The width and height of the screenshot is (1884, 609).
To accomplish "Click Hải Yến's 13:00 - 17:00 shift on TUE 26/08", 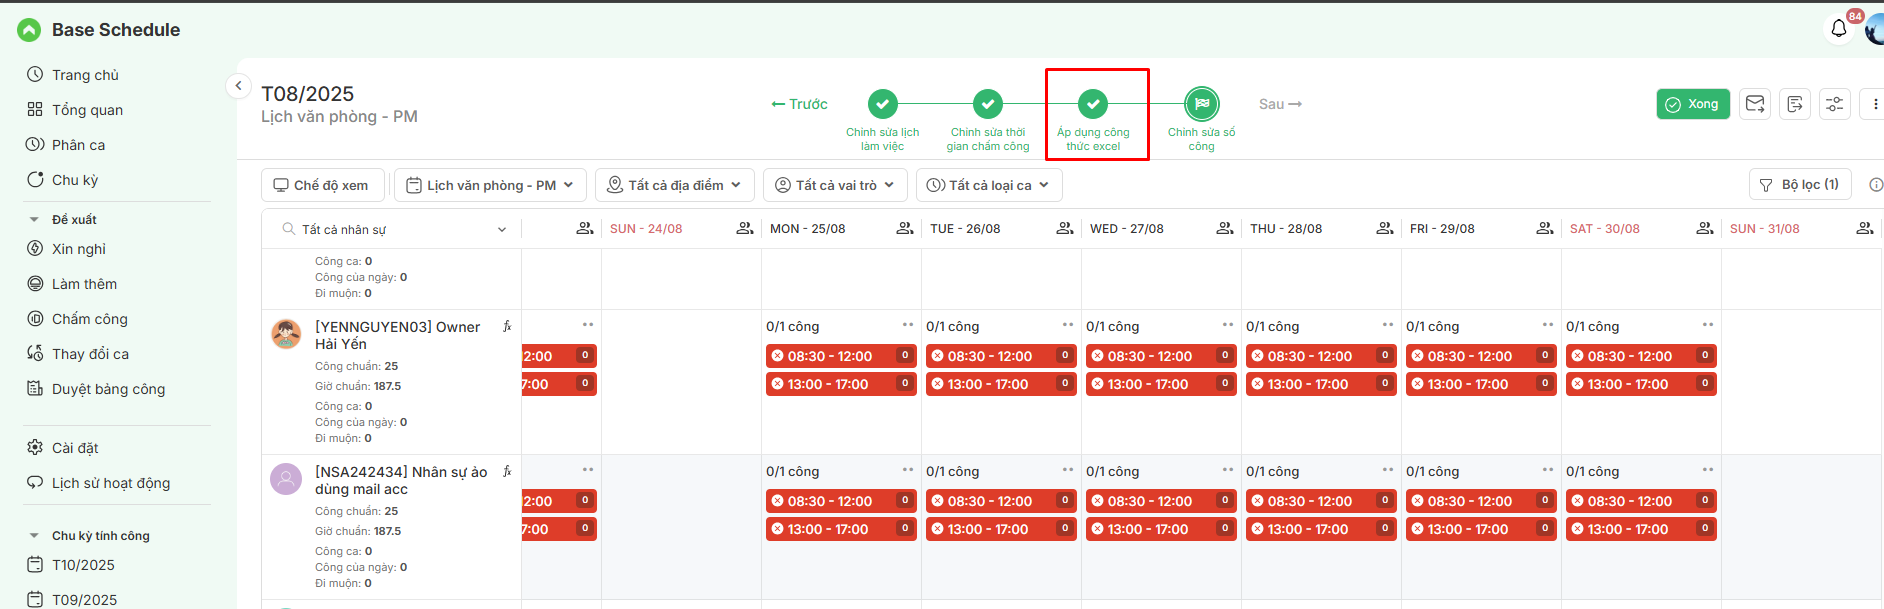I will (x=1001, y=384).
